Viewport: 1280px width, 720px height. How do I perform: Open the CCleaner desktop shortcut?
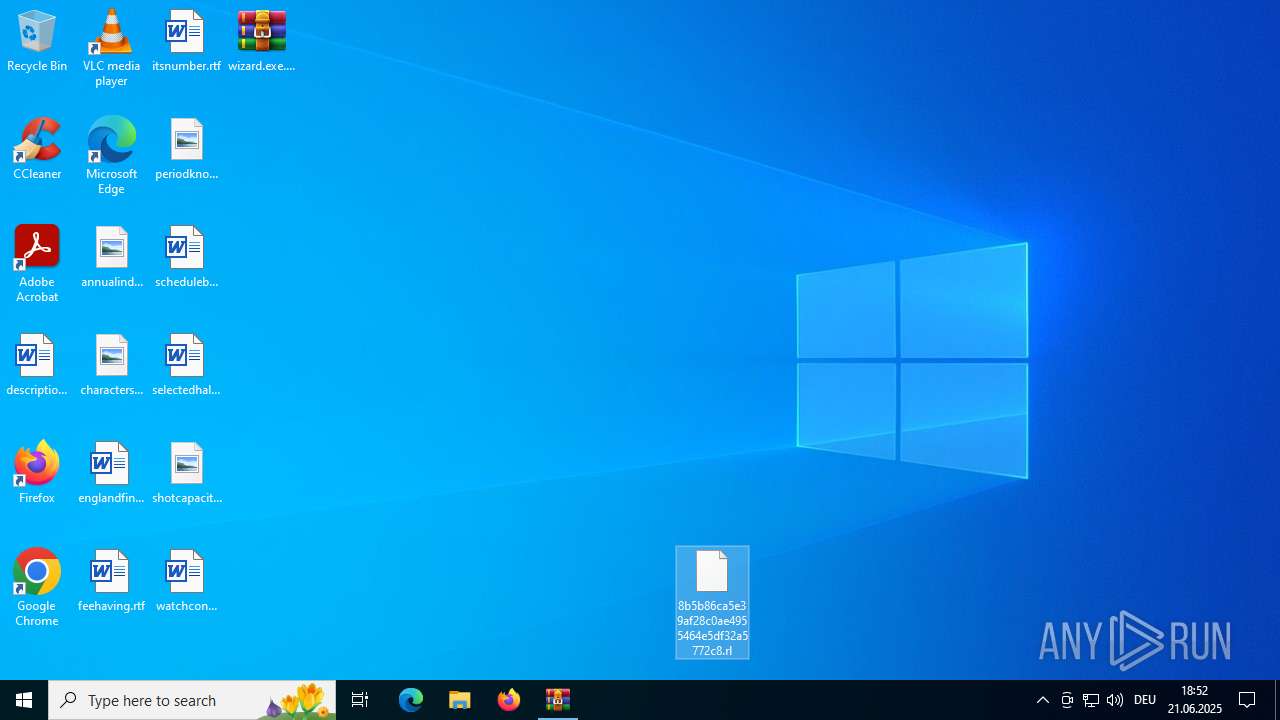coord(37,150)
